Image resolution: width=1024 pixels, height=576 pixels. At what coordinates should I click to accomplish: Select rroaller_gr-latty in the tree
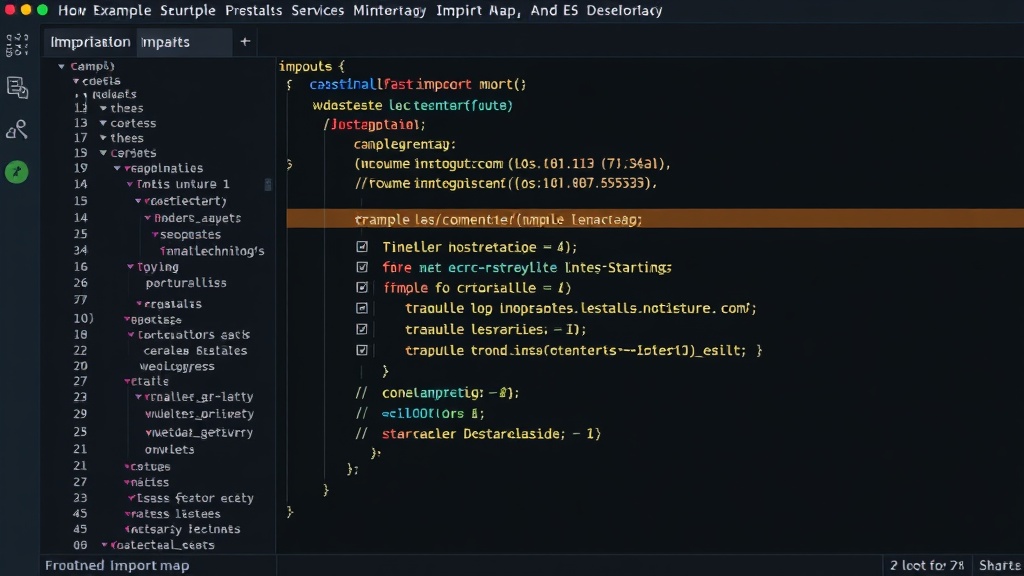pos(199,396)
